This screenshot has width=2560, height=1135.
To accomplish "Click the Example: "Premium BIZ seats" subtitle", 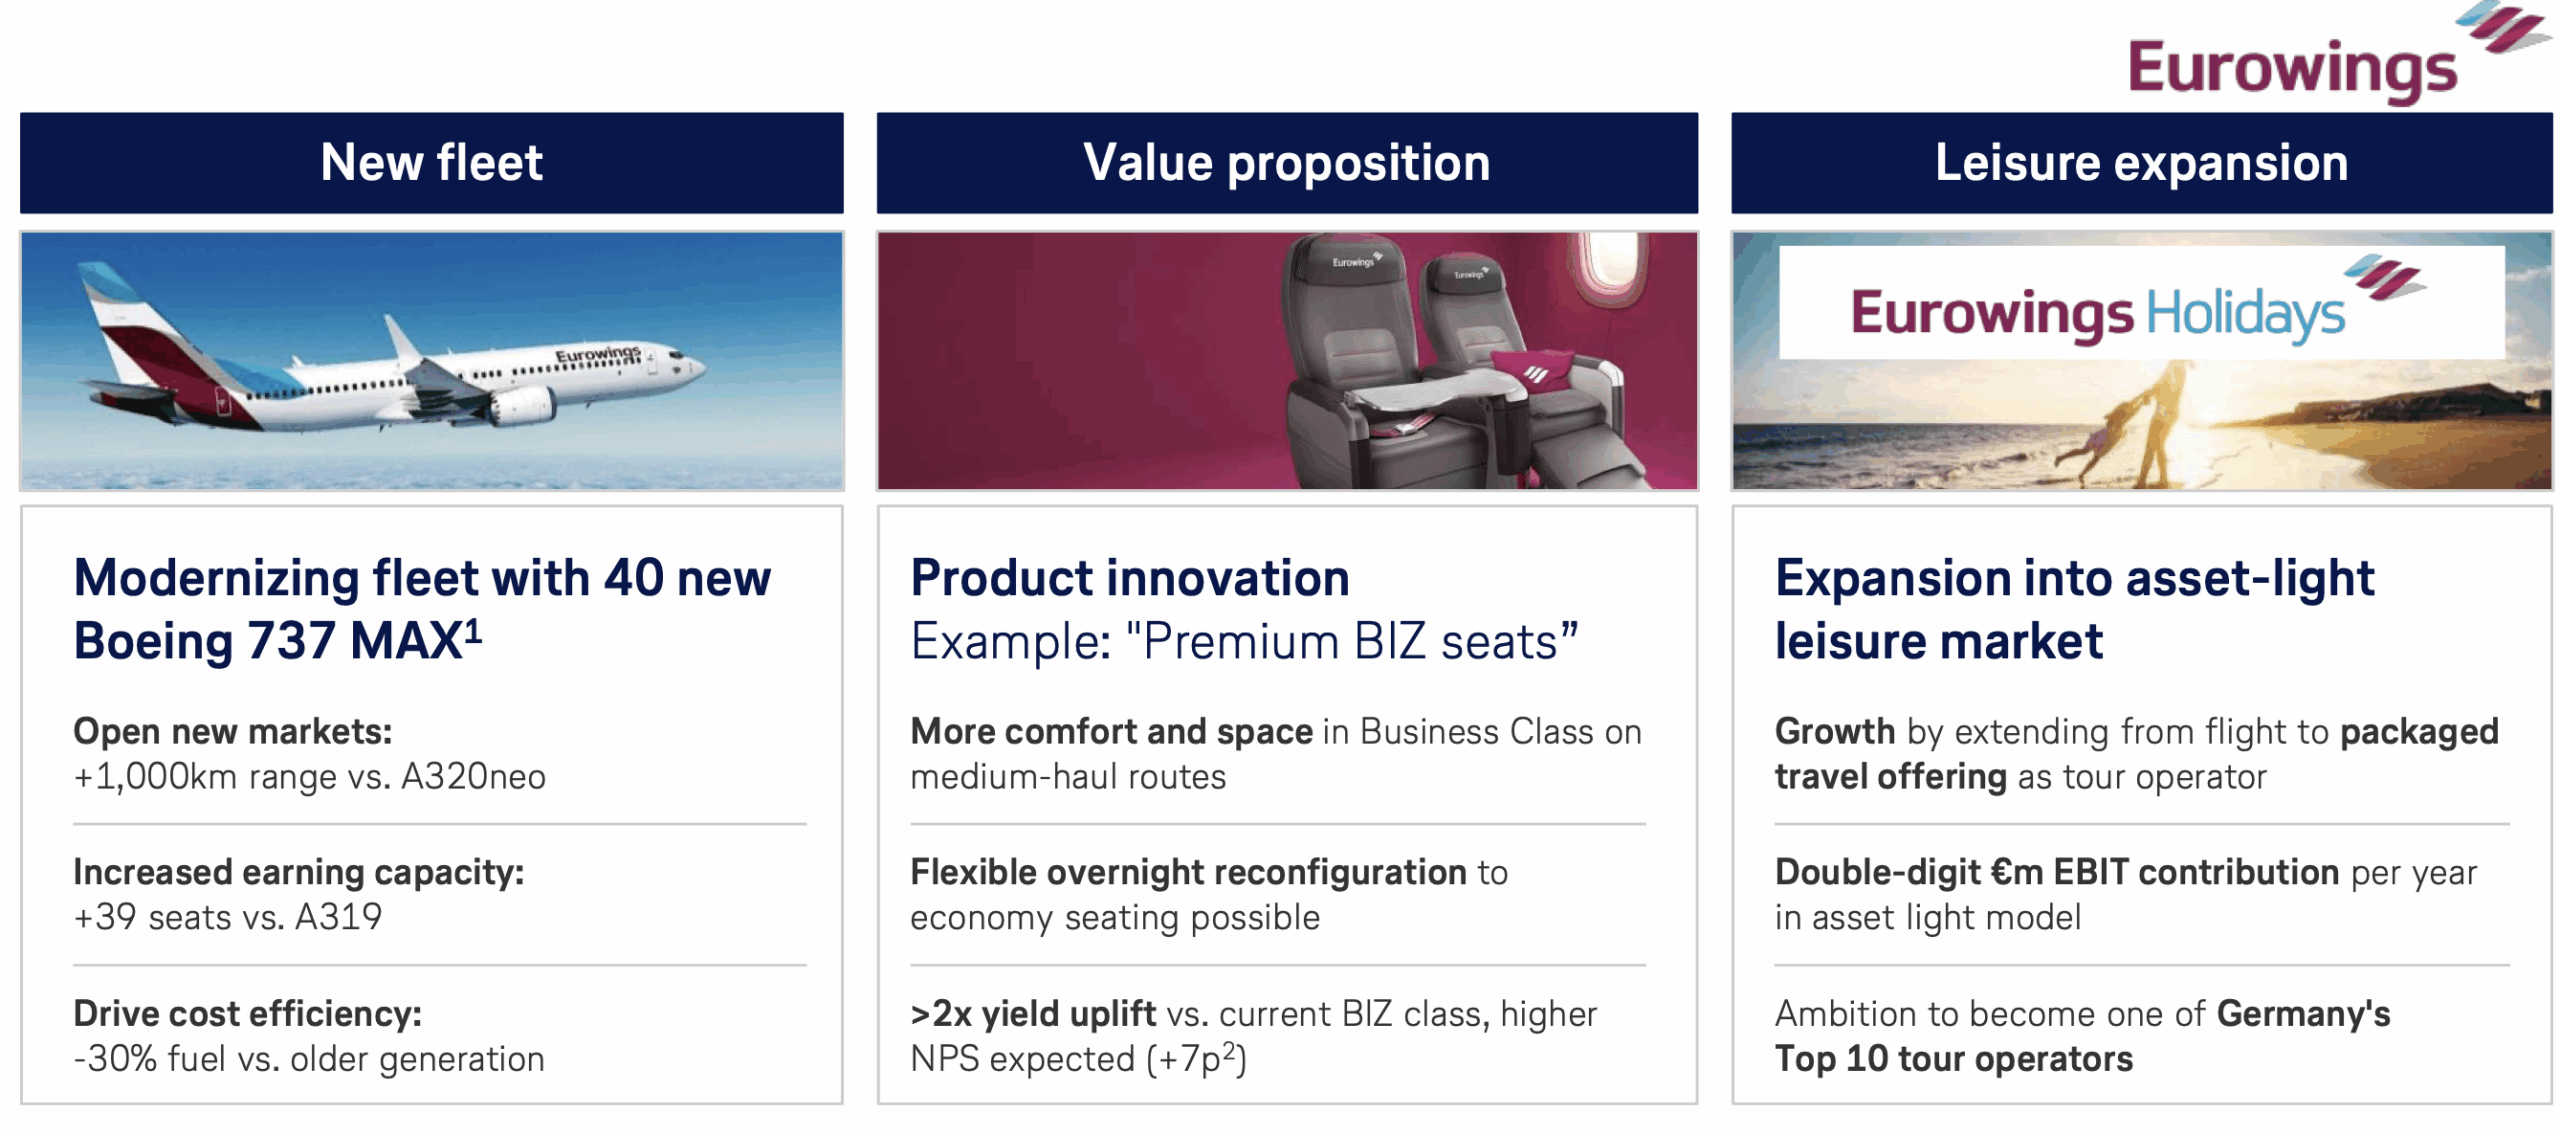I will tap(1244, 642).
